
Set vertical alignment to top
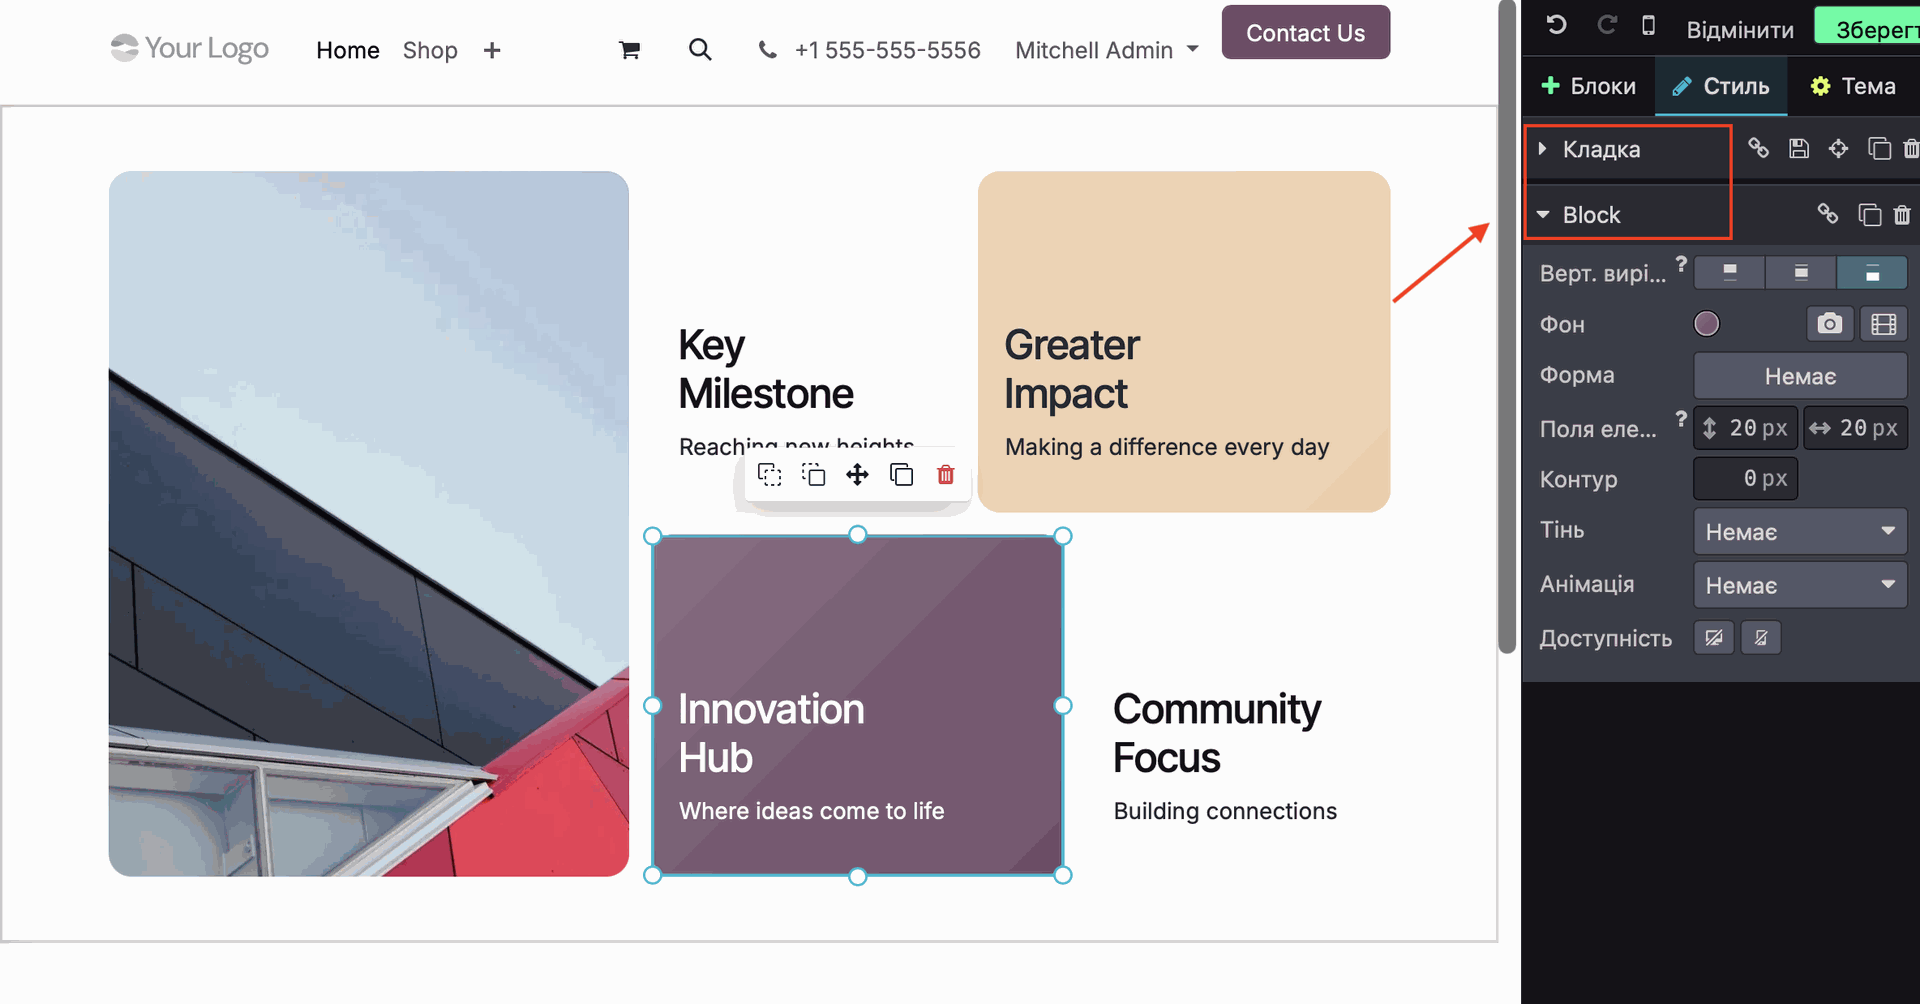[x=1729, y=272]
